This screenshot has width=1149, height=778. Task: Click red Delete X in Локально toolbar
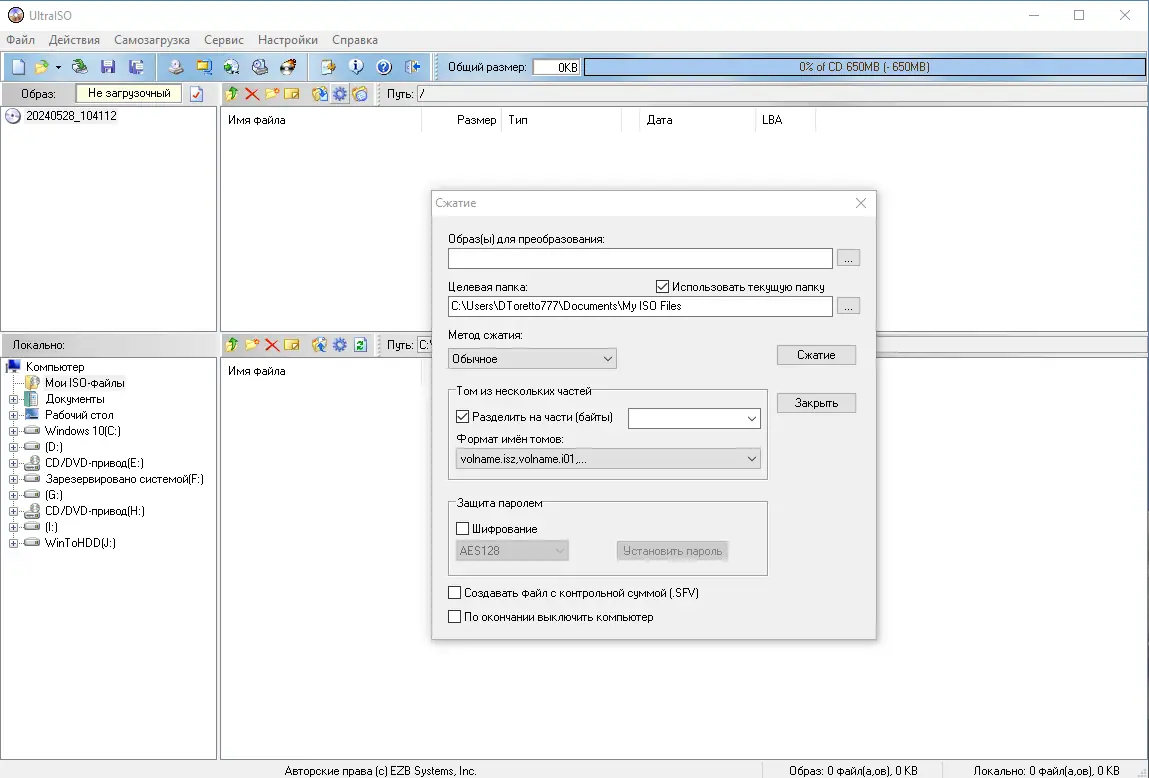272,344
